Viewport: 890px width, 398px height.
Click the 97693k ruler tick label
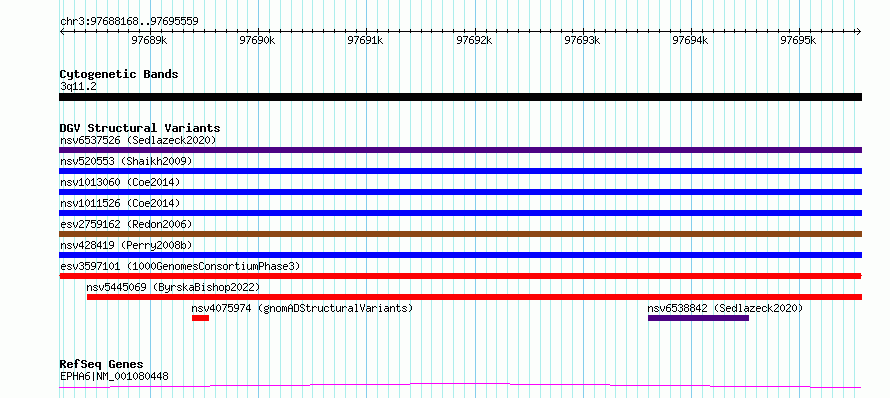coord(583,40)
